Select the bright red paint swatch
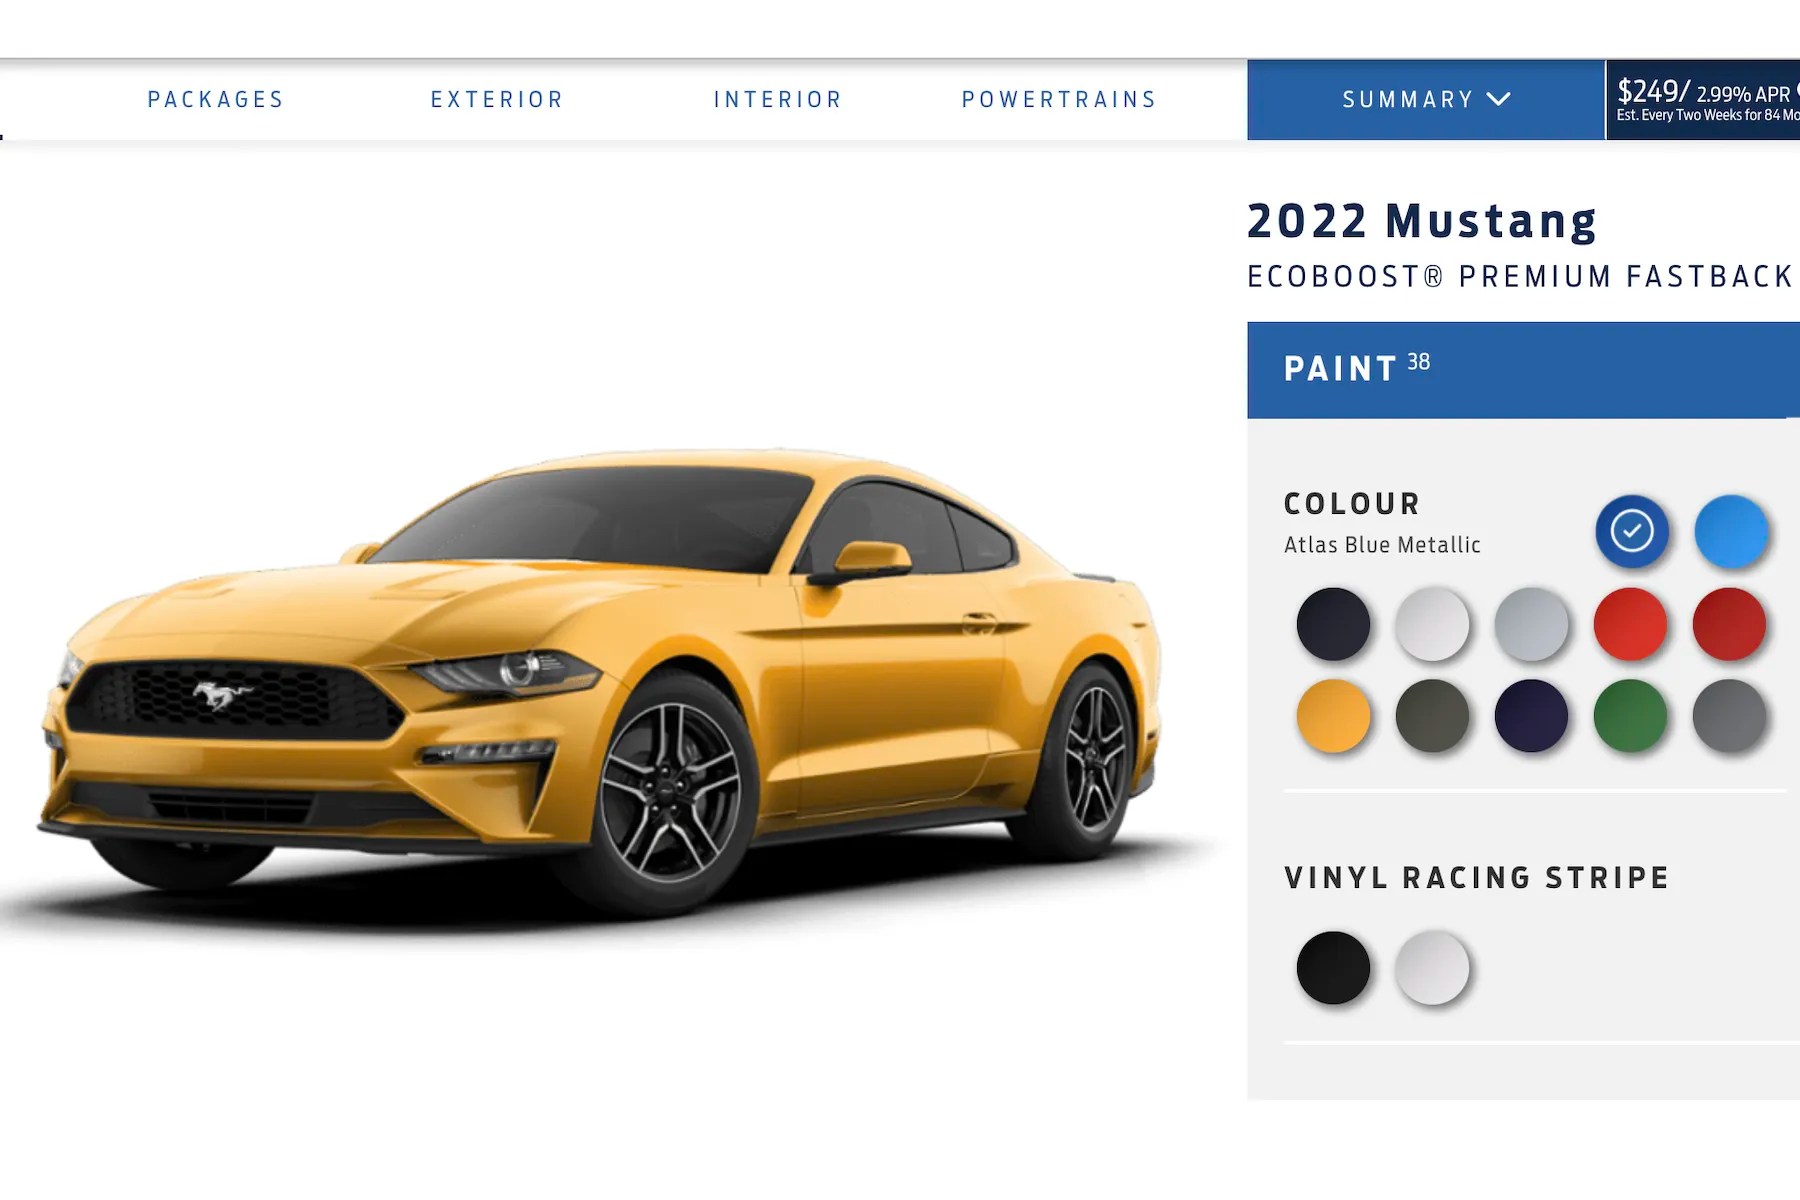This screenshot has width=1800, height=1200. pos(1630,624)
